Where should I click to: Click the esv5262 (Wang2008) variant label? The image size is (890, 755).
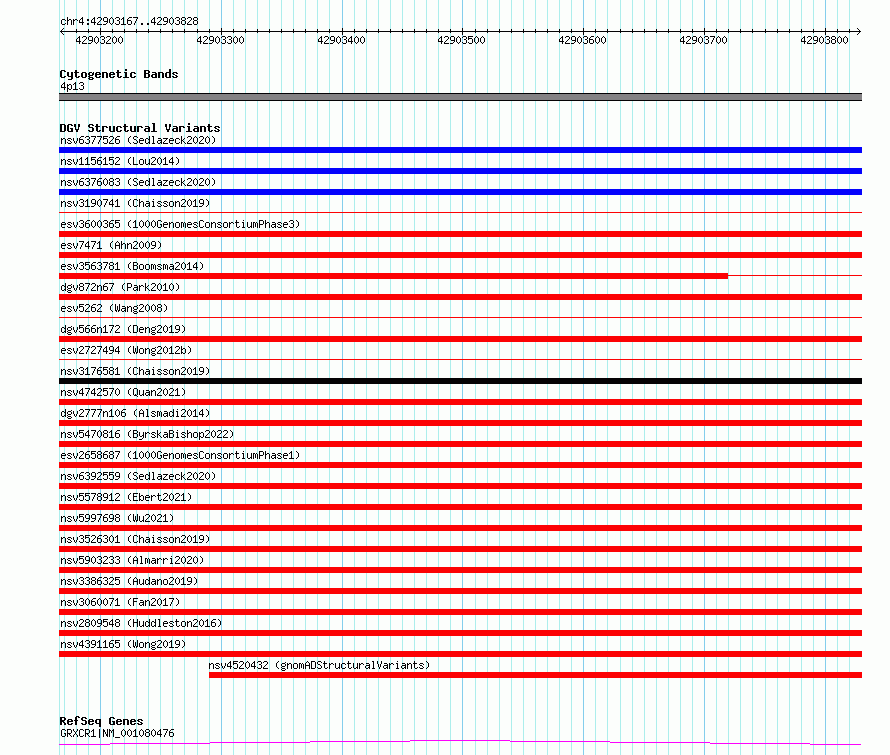click(114, 308)
